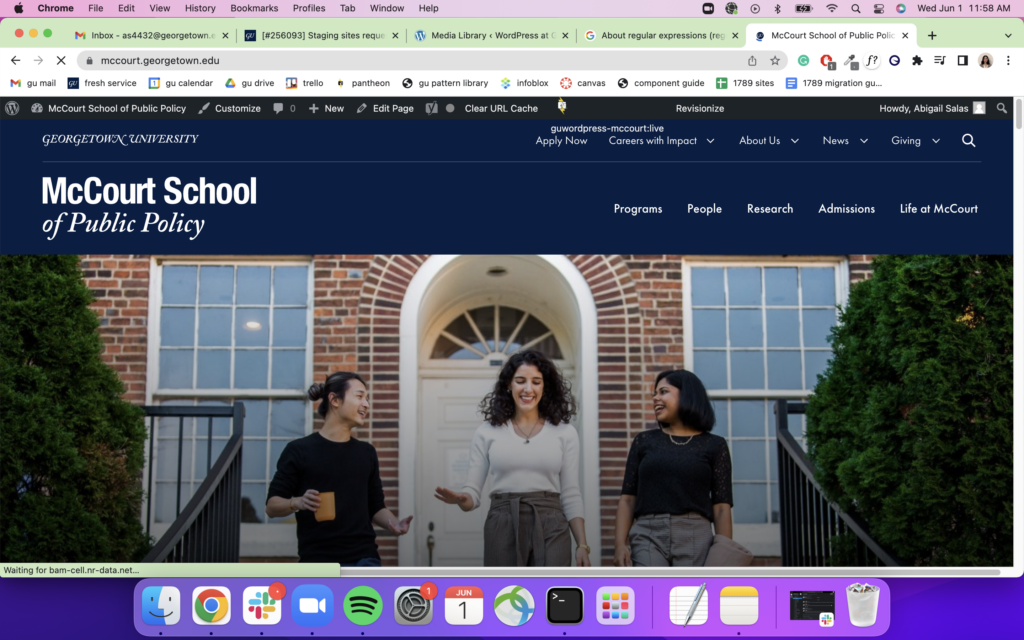Click Customize in admin bar
This screenshot has width=1024, height=640.
[x=230, y=108]
